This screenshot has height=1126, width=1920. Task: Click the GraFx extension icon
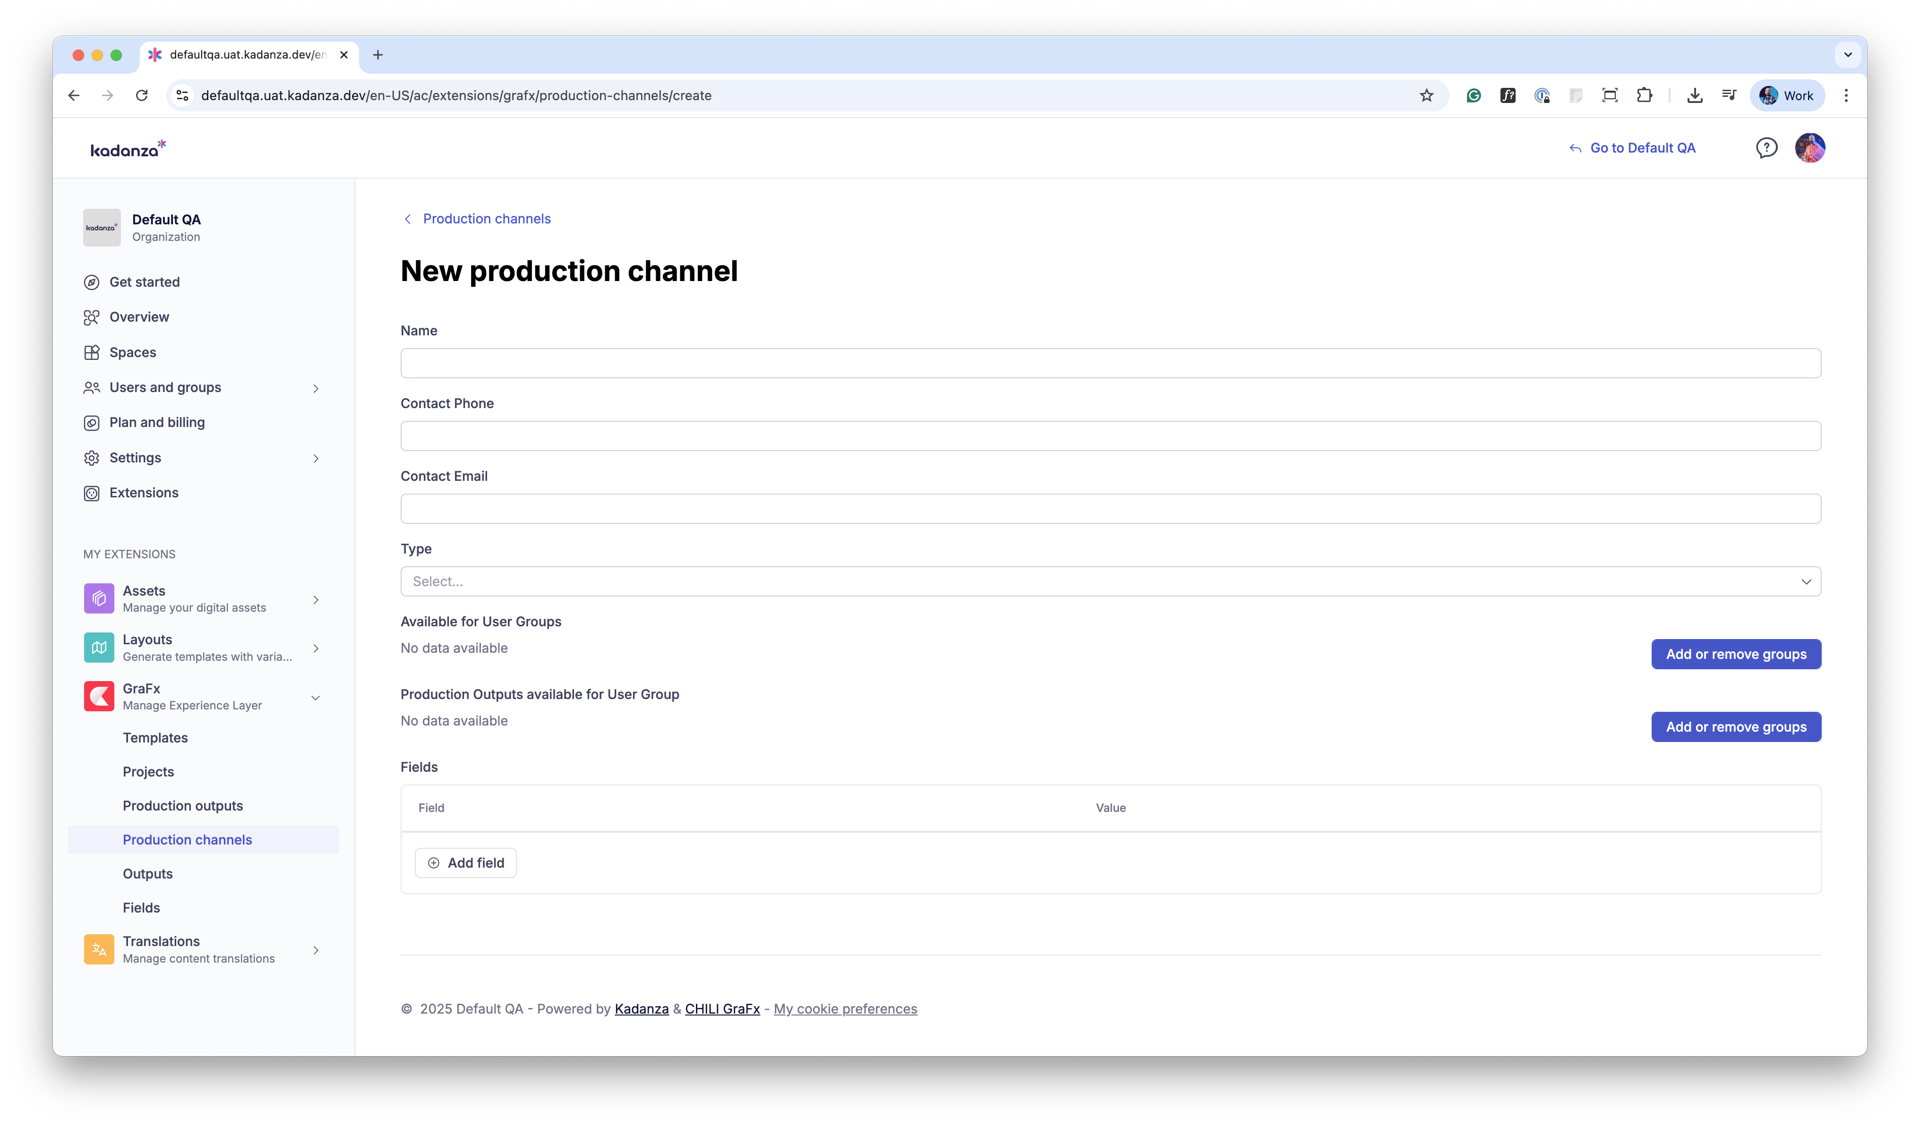pyautogui.click(x=98, y=696)
